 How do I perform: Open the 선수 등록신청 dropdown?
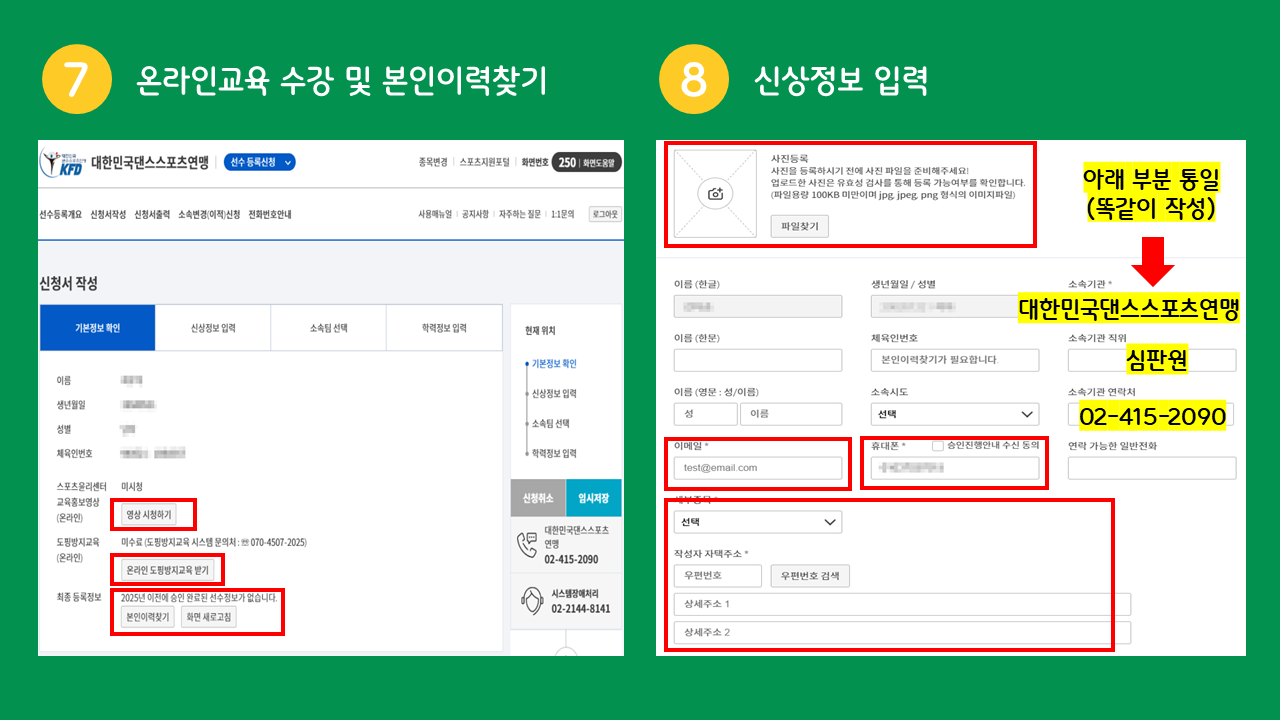[x=259, y=162]
